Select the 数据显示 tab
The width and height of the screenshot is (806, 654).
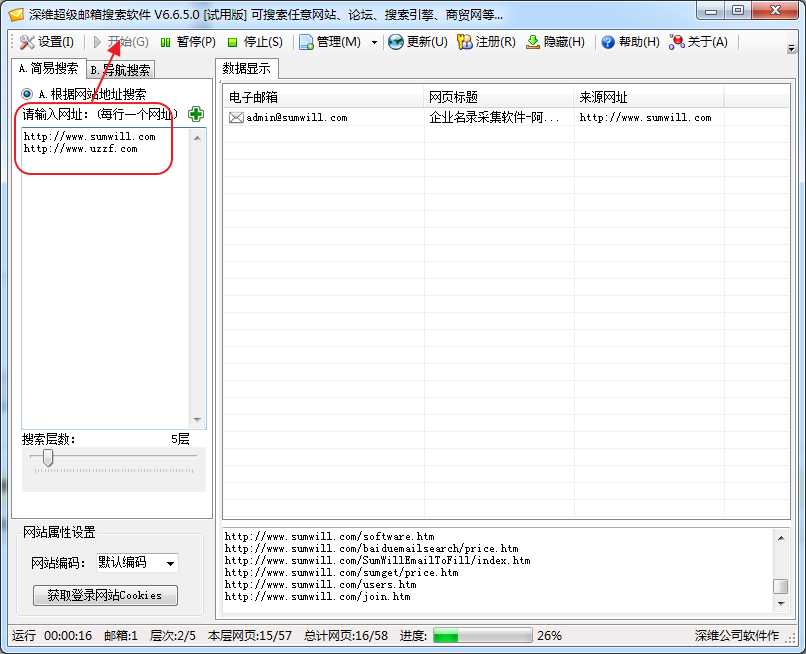coord(247,68)
